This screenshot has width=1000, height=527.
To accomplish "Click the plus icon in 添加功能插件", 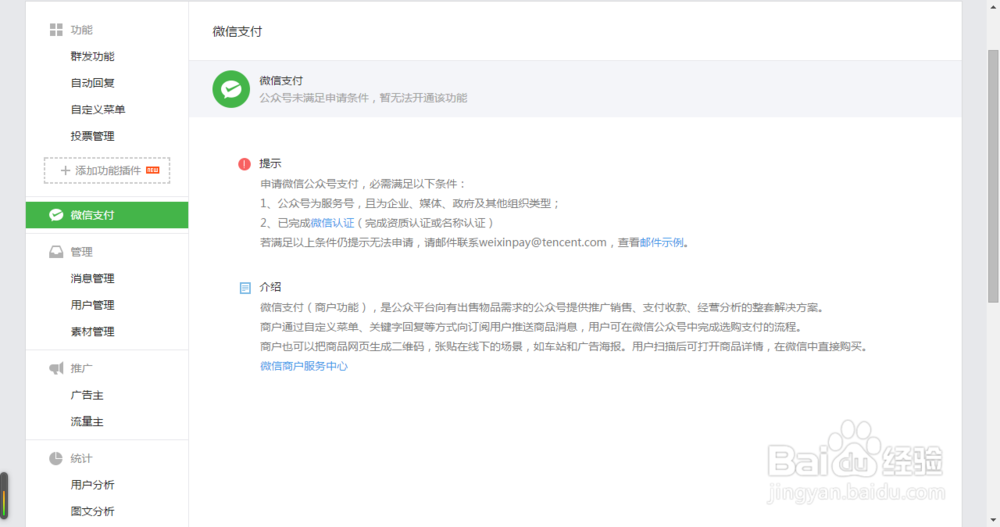I will pyautogui.click(x=65, y=170).
